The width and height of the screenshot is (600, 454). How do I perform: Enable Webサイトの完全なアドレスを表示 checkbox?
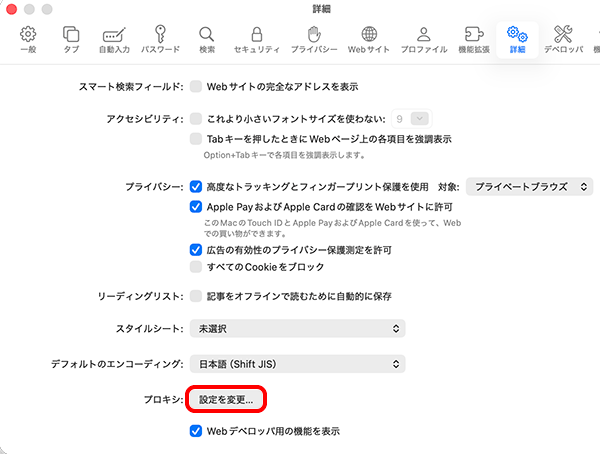point(196,87)
